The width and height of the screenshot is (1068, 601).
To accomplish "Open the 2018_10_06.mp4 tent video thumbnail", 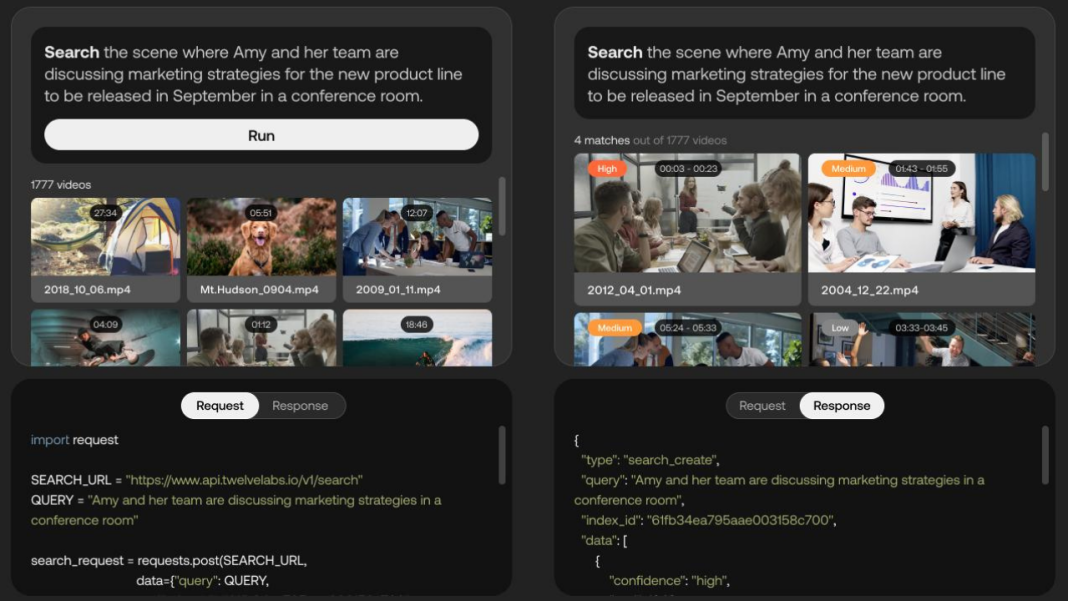I will [x=106, y=236].
